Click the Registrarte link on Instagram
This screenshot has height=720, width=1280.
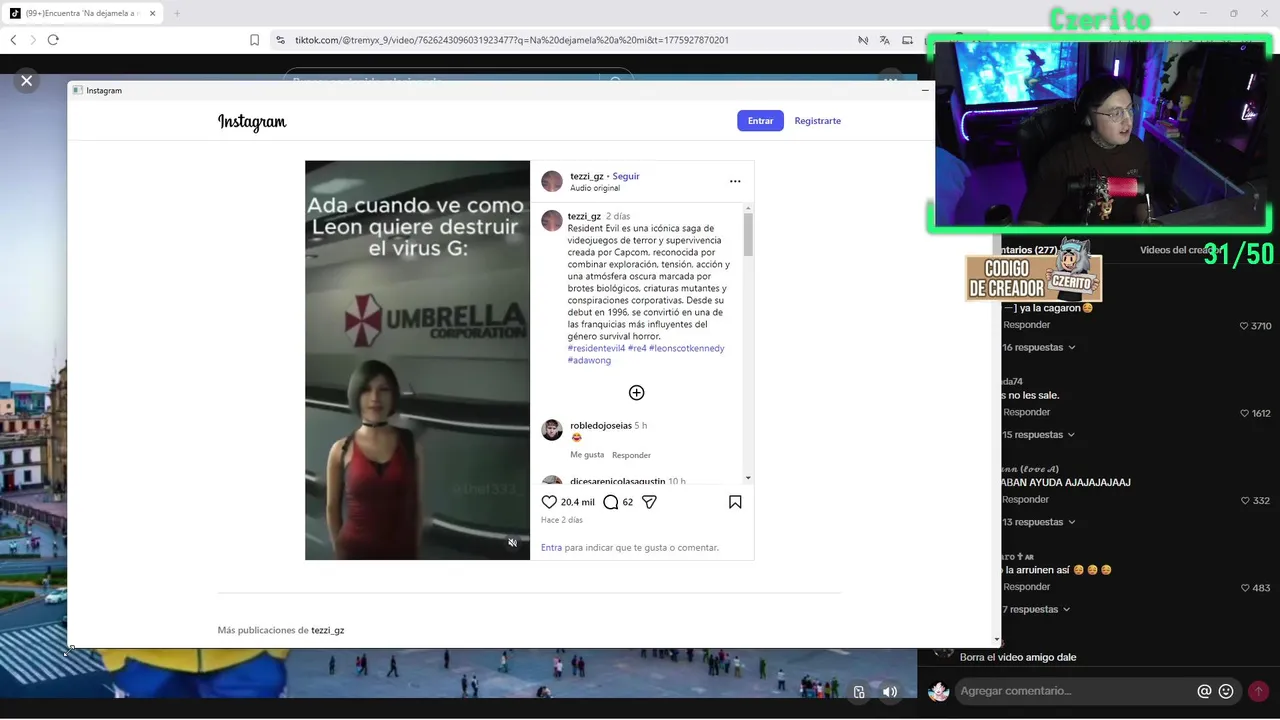pyautogui.click(x=817, y=120)
